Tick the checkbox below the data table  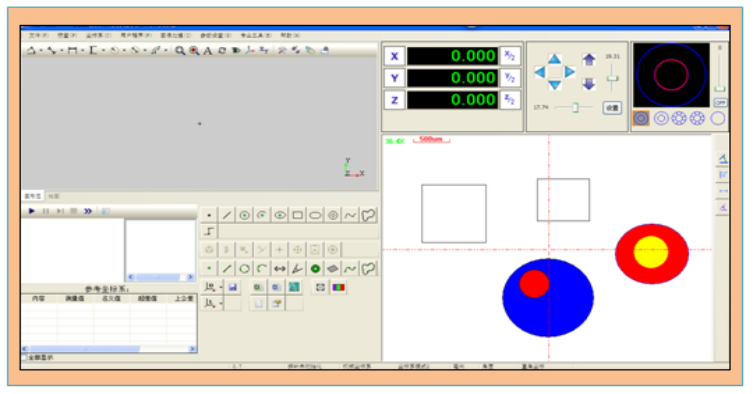tap(24, 357)
